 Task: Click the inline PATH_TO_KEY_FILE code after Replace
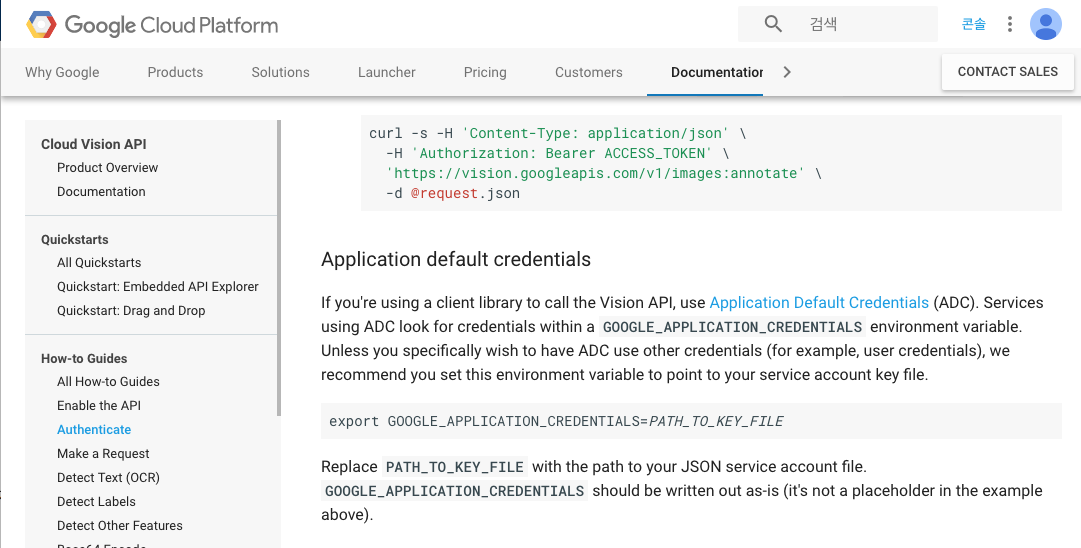(x=454, y=467)
